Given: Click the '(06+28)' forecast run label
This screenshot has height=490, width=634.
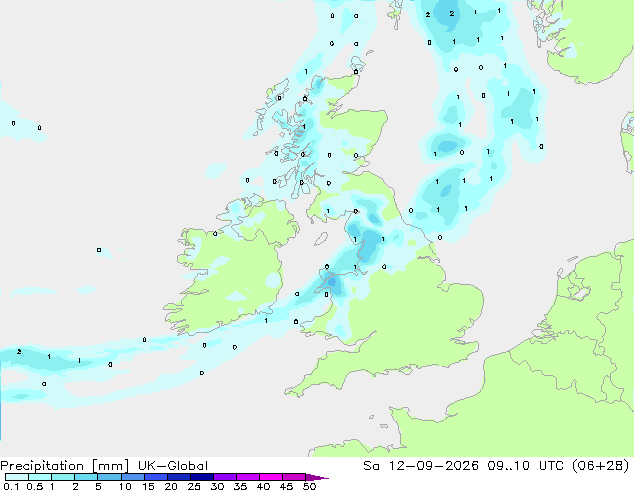Looking at the screenshot, I should pyautogui.click(x=601, y=466).
